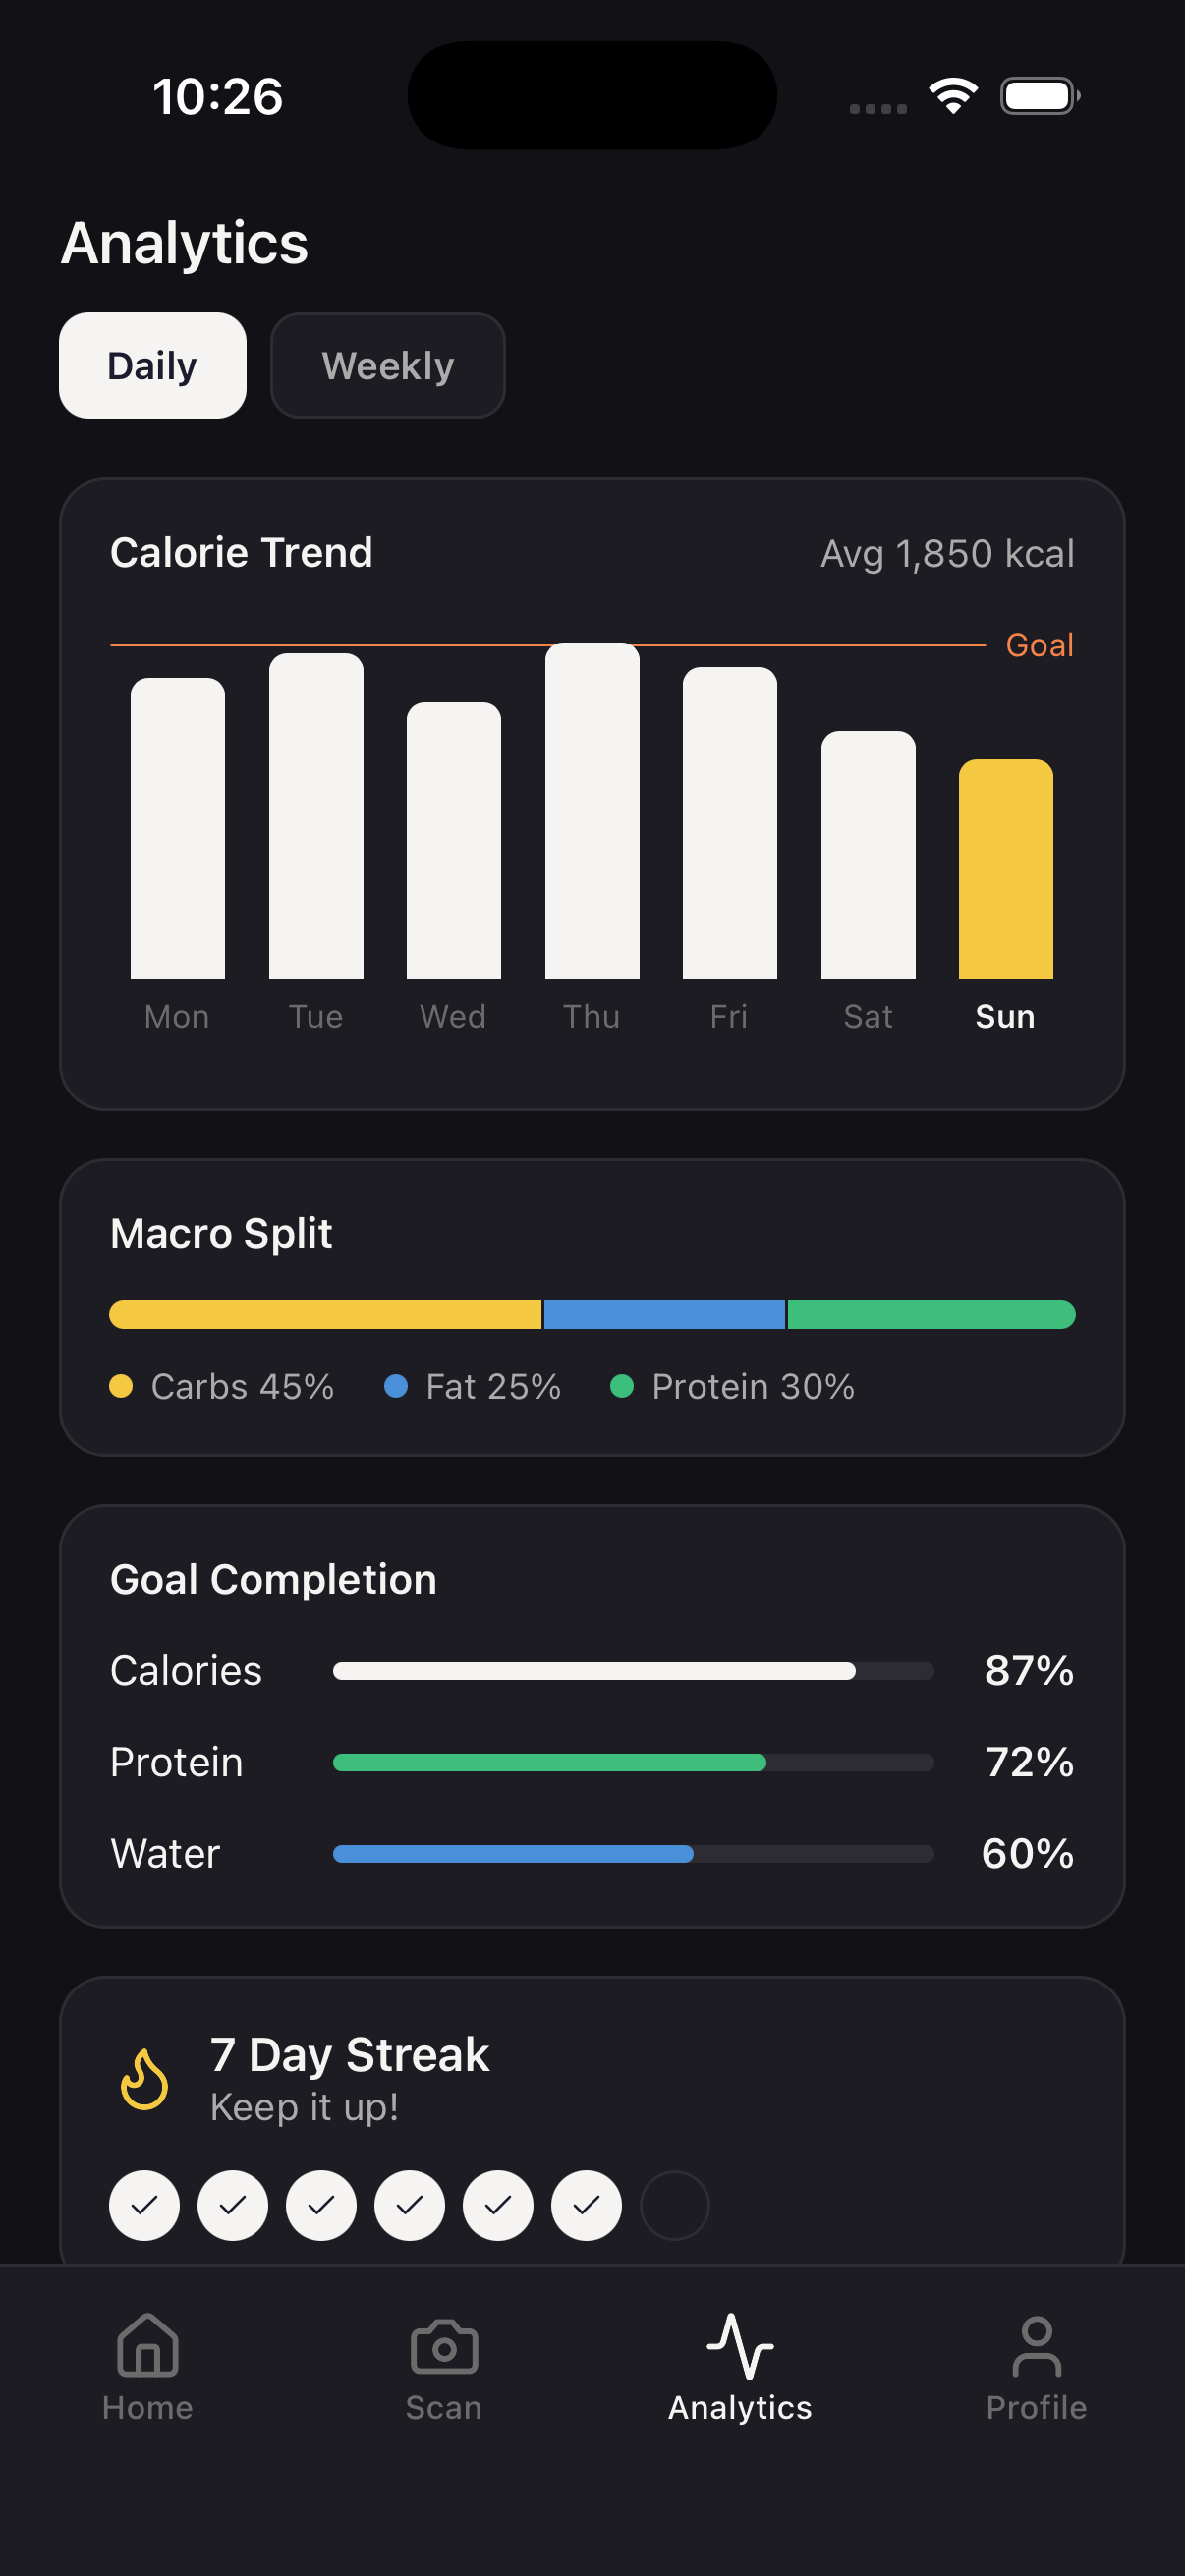Open the Scan camera icon

(x=444, y=2345)
